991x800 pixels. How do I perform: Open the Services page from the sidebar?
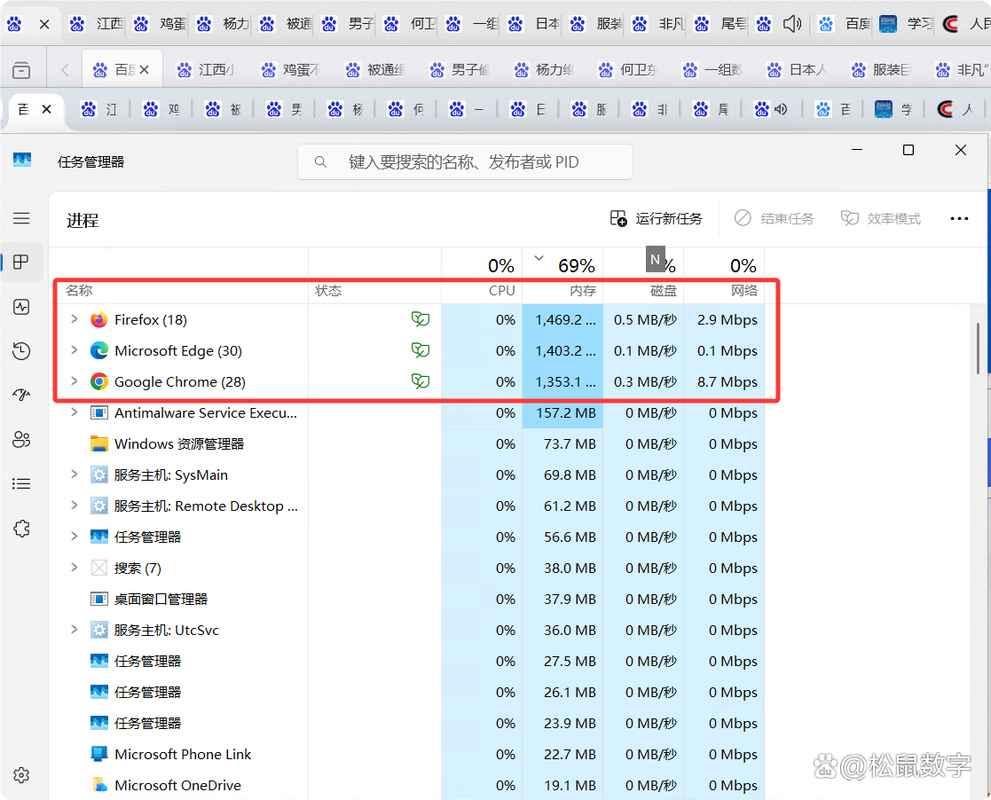point(21,528)
